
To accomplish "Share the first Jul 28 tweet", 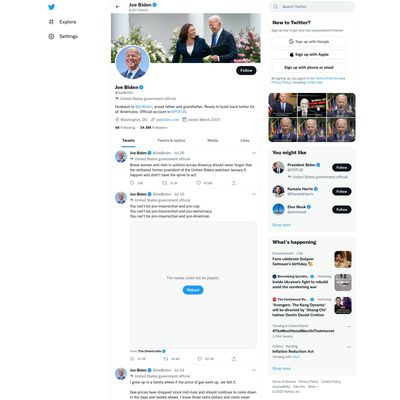I will coord(234,183).
